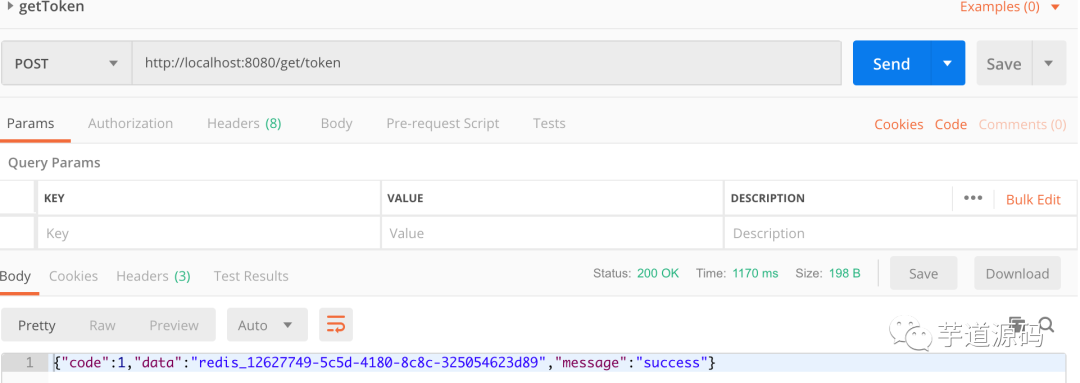Viewport: 1080px width, 383px height.
Task: Open the request Headers (8) tab
Action: tap(244, 123)
